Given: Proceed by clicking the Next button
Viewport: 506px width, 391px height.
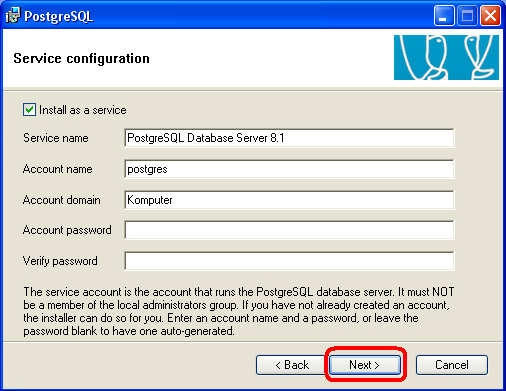Looking at the screenshot, I should pos(365,365).
